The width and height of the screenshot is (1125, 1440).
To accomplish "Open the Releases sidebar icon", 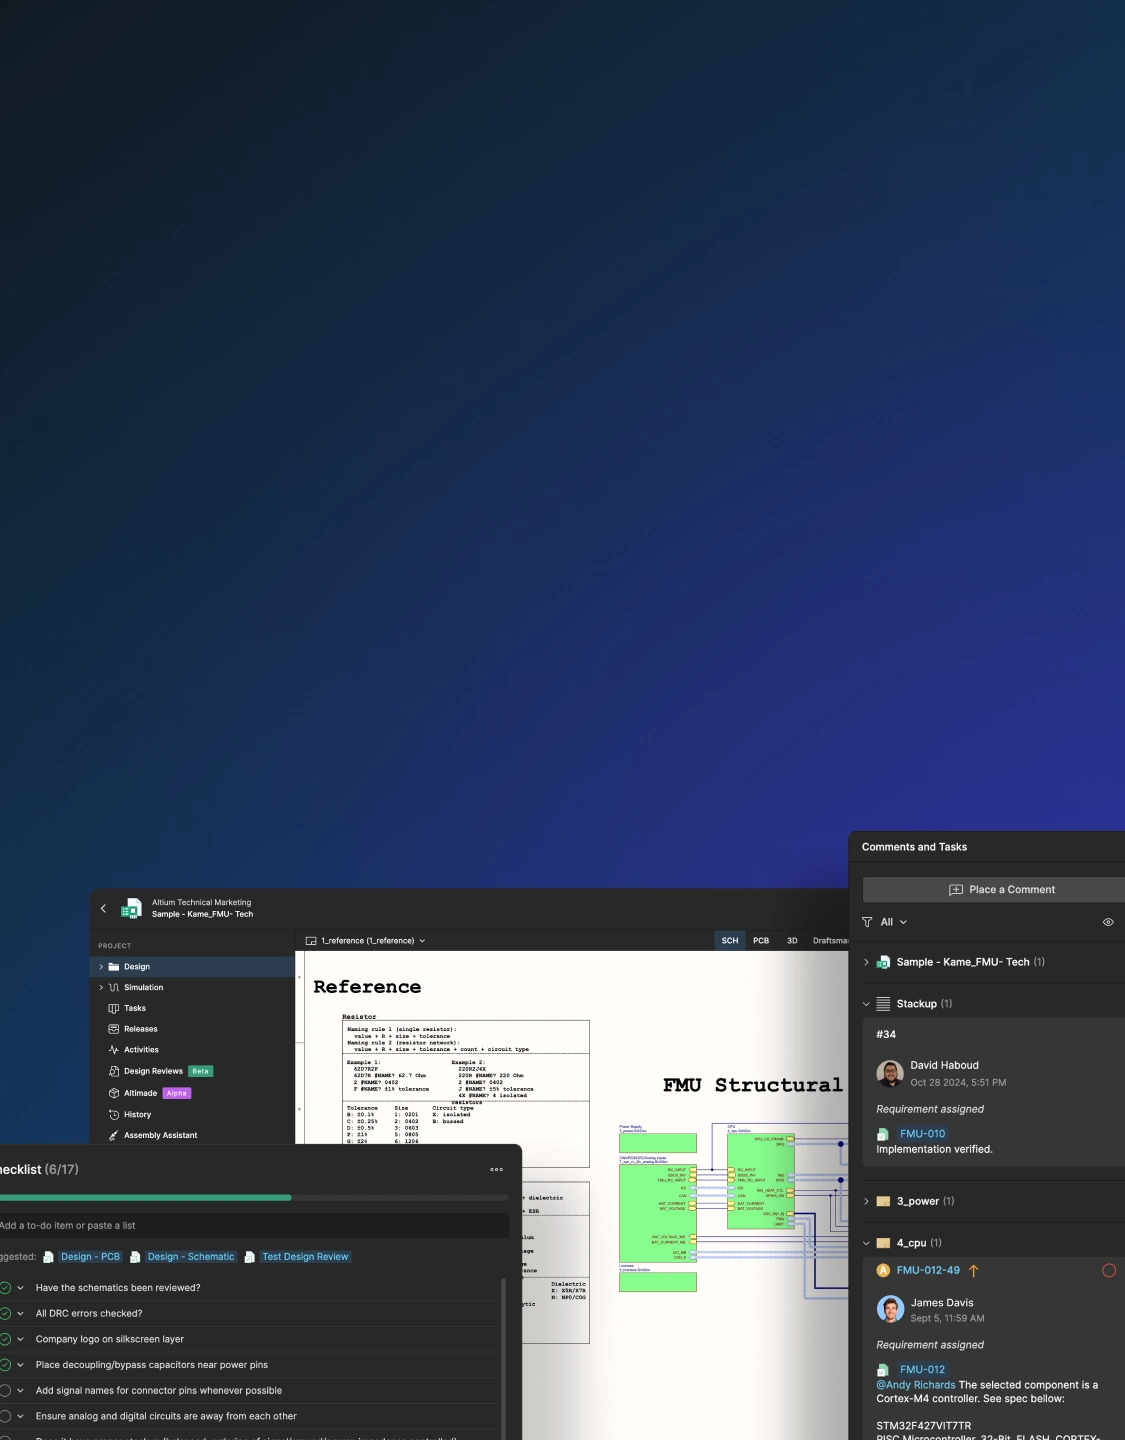I will 114,1029.
